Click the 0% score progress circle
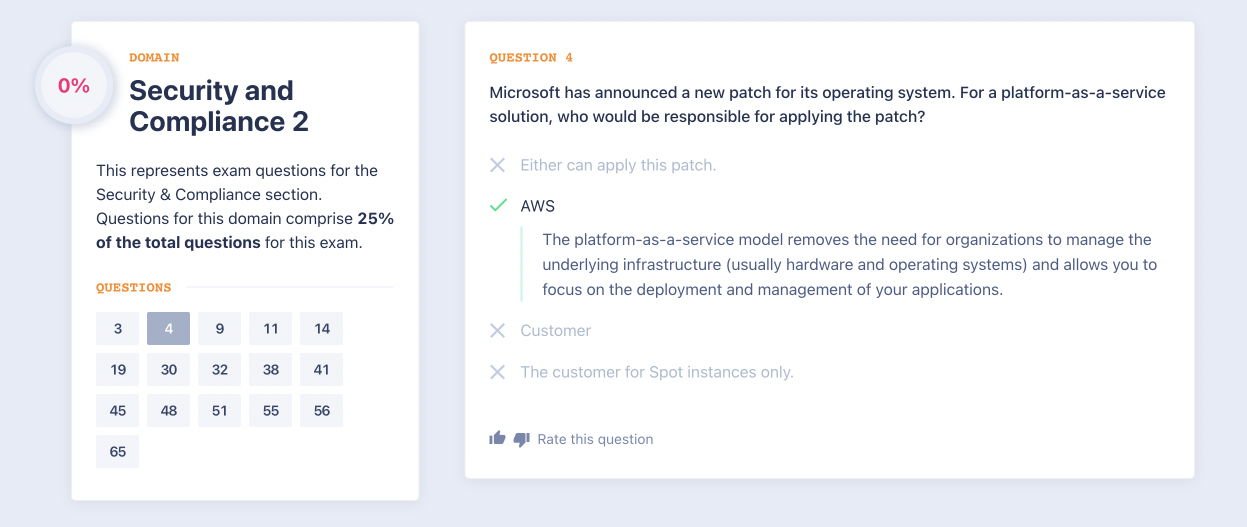 pyautogui.click(x=74, y=86)
